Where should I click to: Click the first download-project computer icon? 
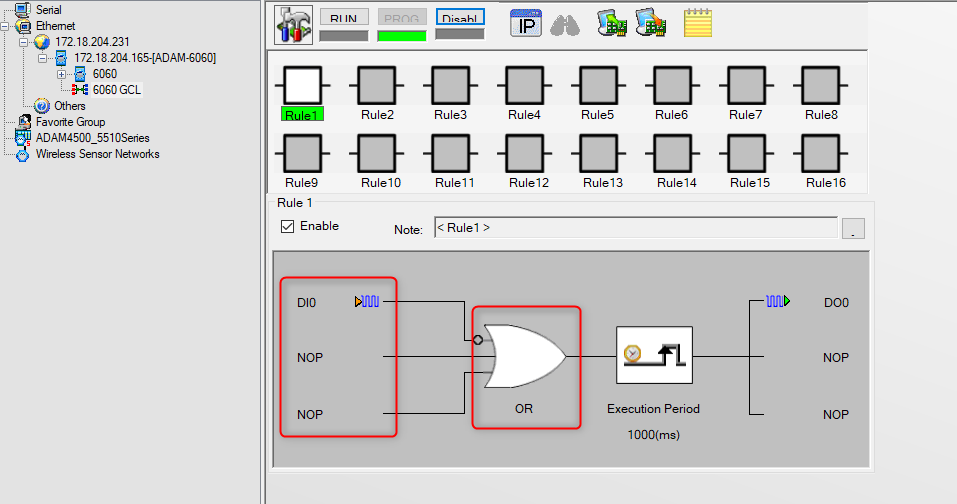[x=612, y=23]
